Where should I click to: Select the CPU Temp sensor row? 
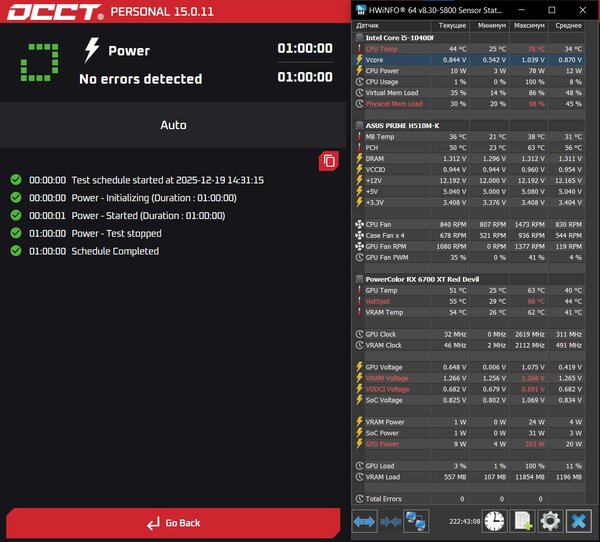point(469,49)
